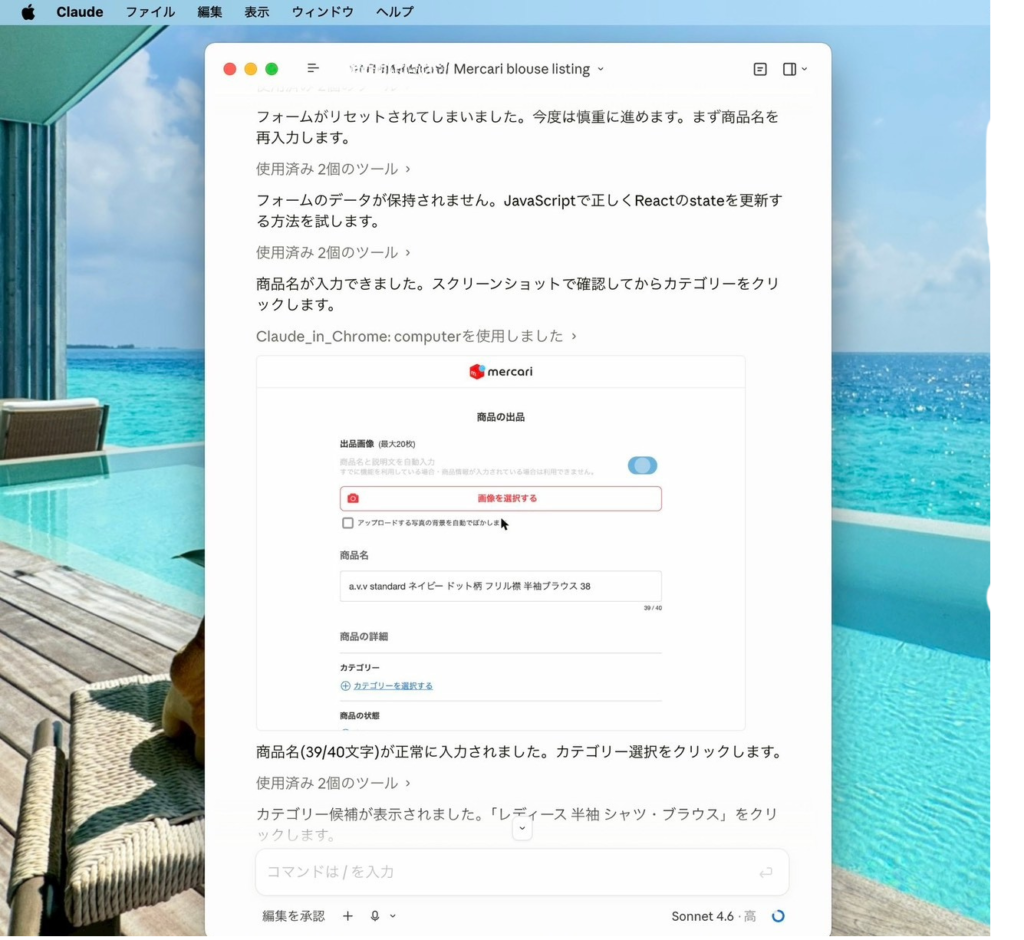
Task: Open the embedded Mercari screenshot thumbnail
Action: 500,543
